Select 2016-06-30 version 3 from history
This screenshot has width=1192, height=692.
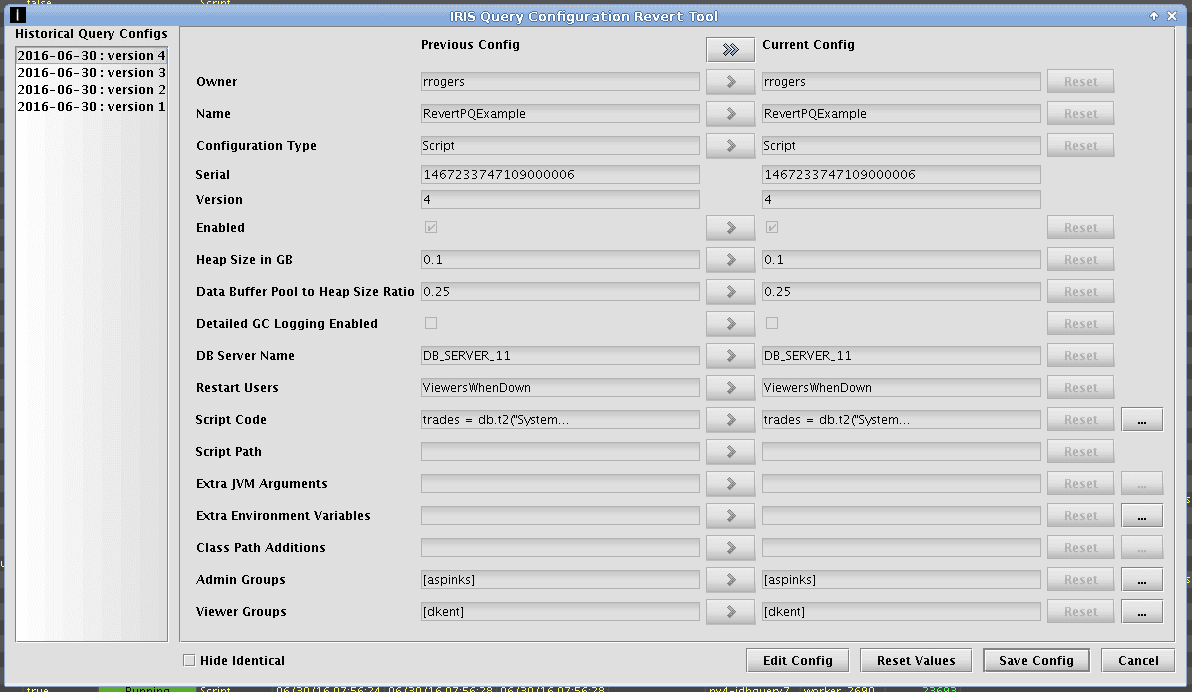pyautogui.click(x=91, y=73)
